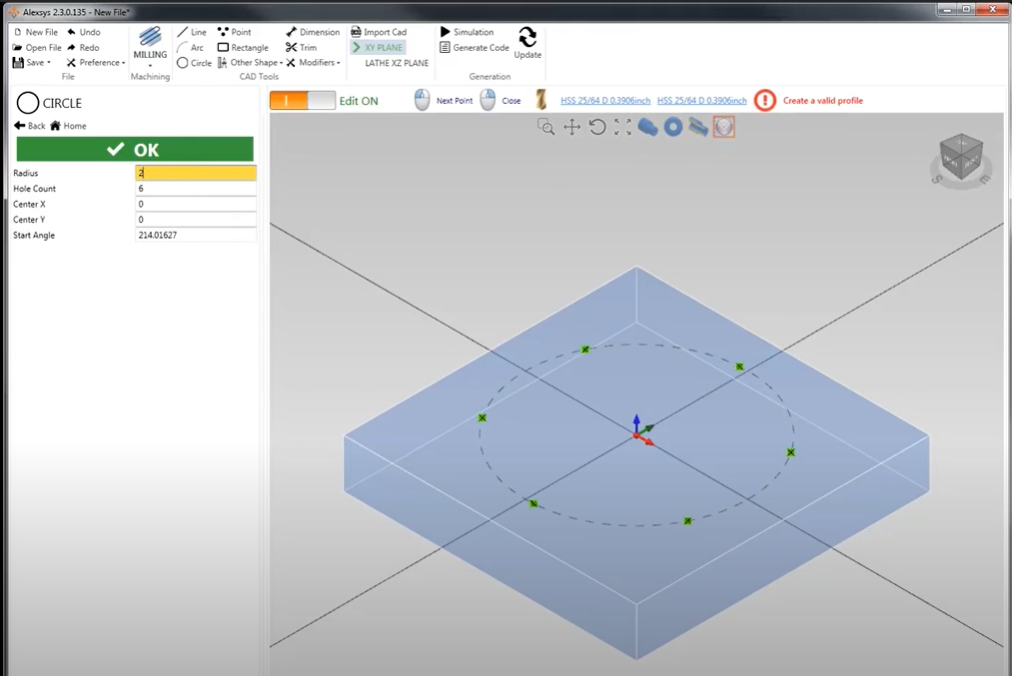
Task: Click the New File button
Action: [x=36, y=32]
